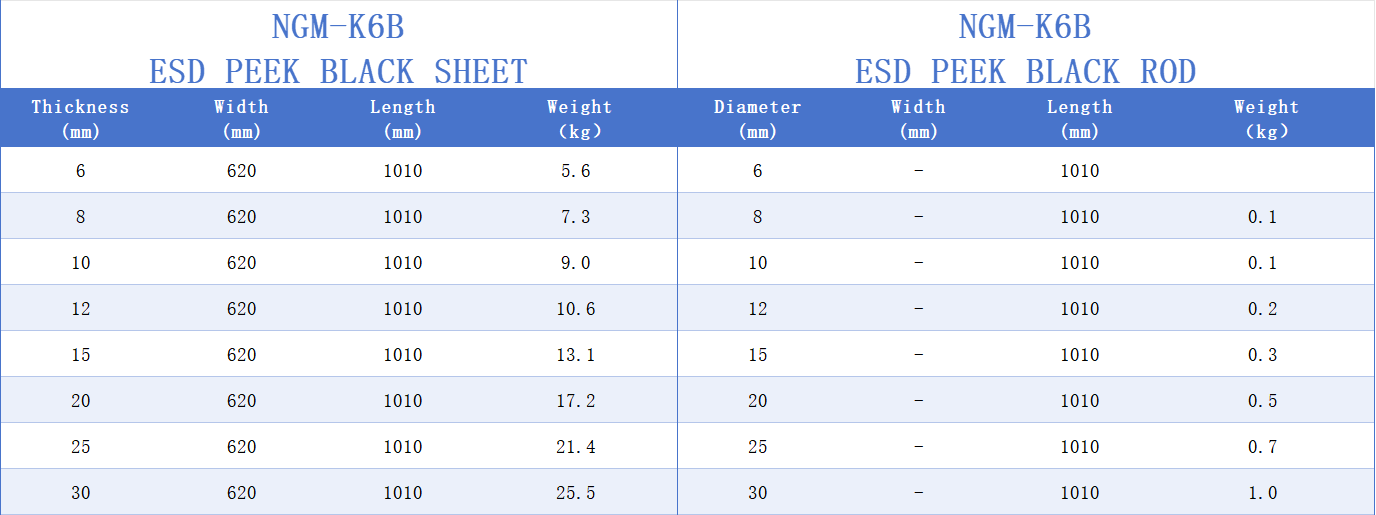1376x515 pixels.
Task: Select the 21.4 weight cell
Action: click(576, 447)
